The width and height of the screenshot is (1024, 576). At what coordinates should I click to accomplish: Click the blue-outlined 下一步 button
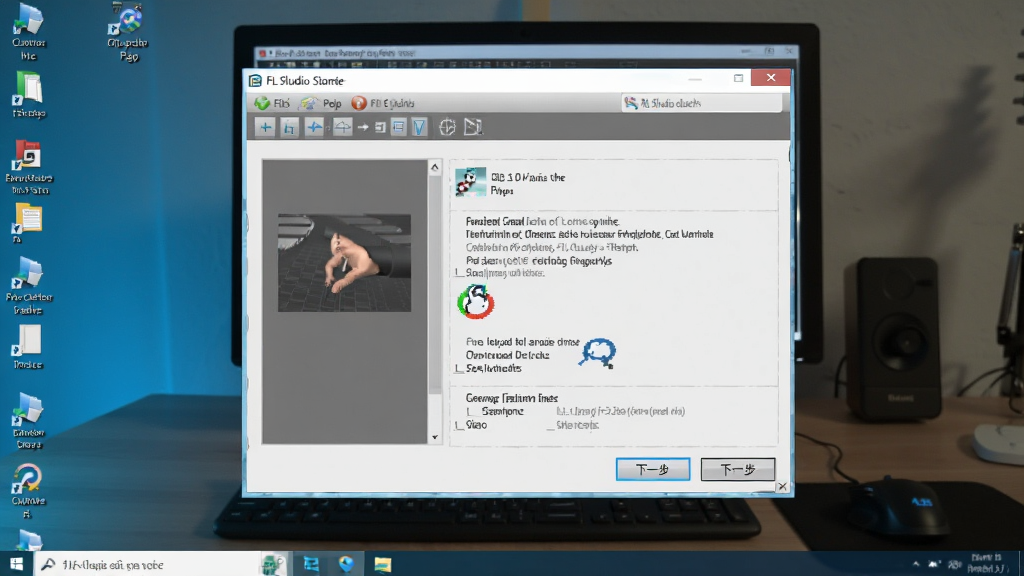pos(652,469)
